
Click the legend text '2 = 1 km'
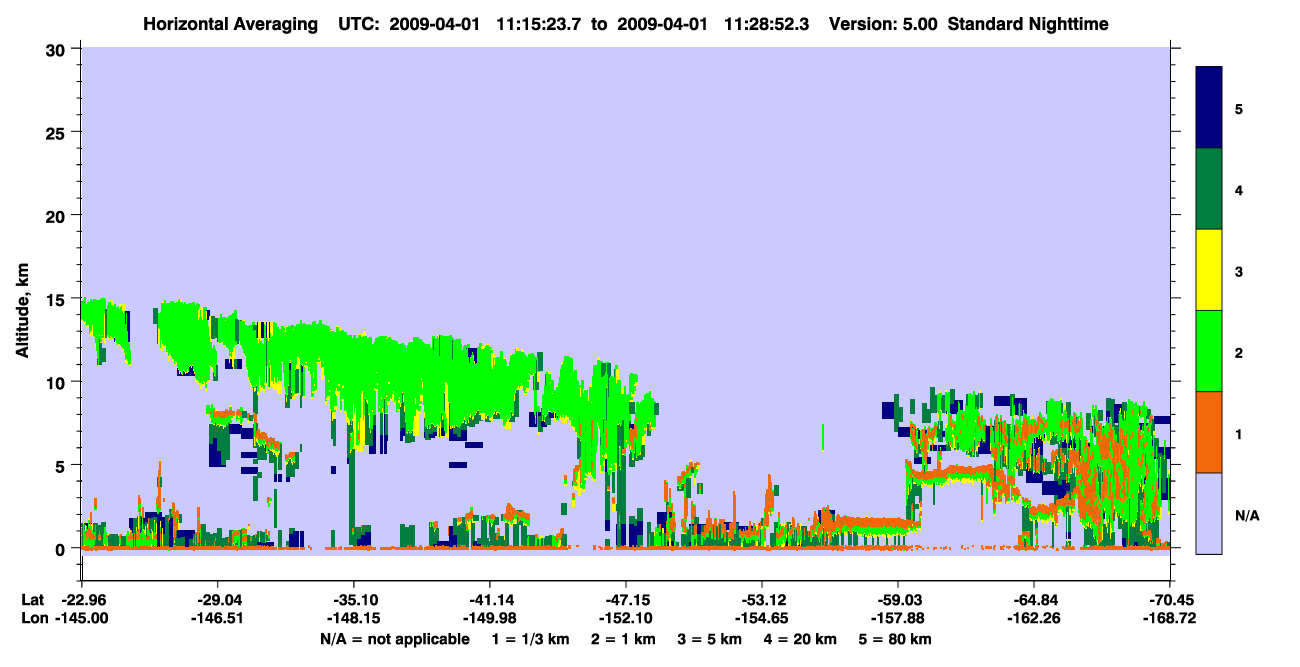624,639
